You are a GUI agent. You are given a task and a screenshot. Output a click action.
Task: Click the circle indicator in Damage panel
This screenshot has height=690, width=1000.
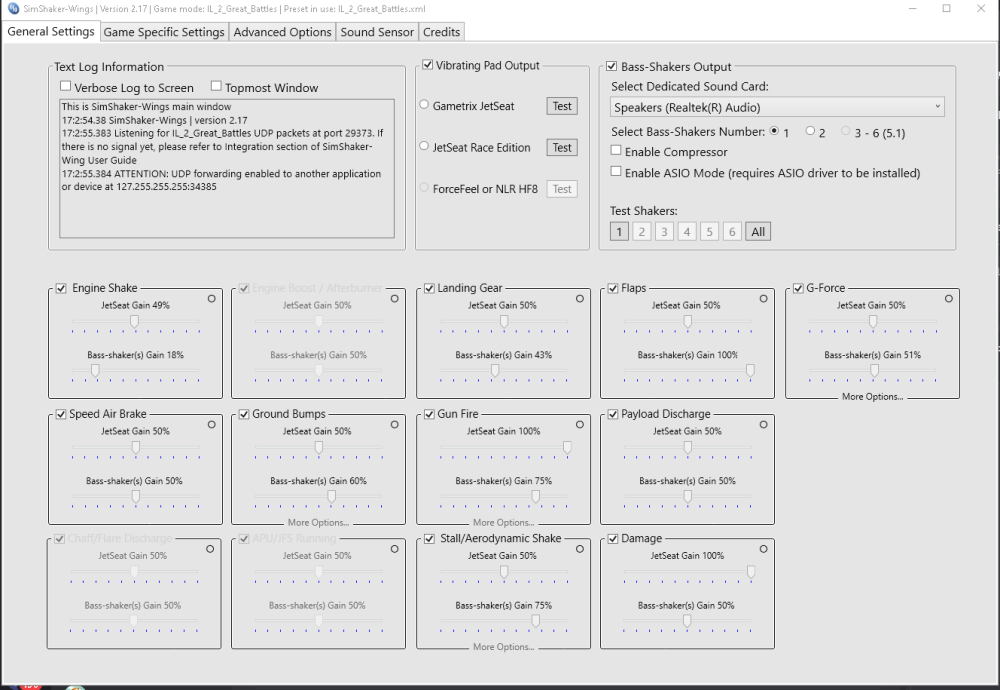(x=763, y=549)
